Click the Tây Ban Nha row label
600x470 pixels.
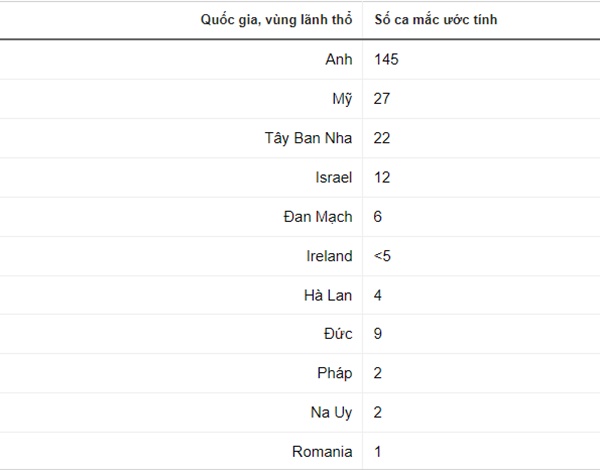[x=308, y=138]
